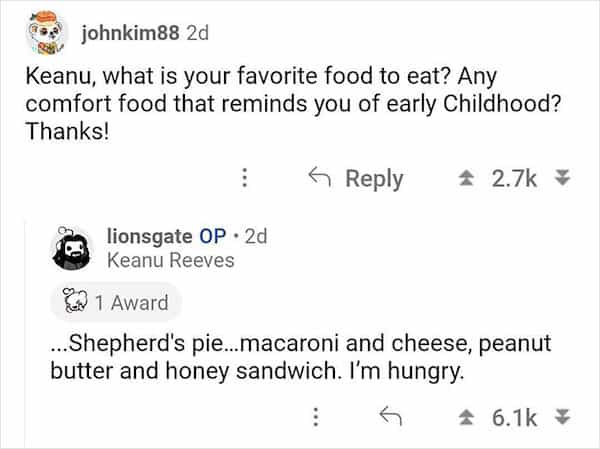The image size is (600, 449).
Task: Click the 1 Award badge
Action: 109,301
